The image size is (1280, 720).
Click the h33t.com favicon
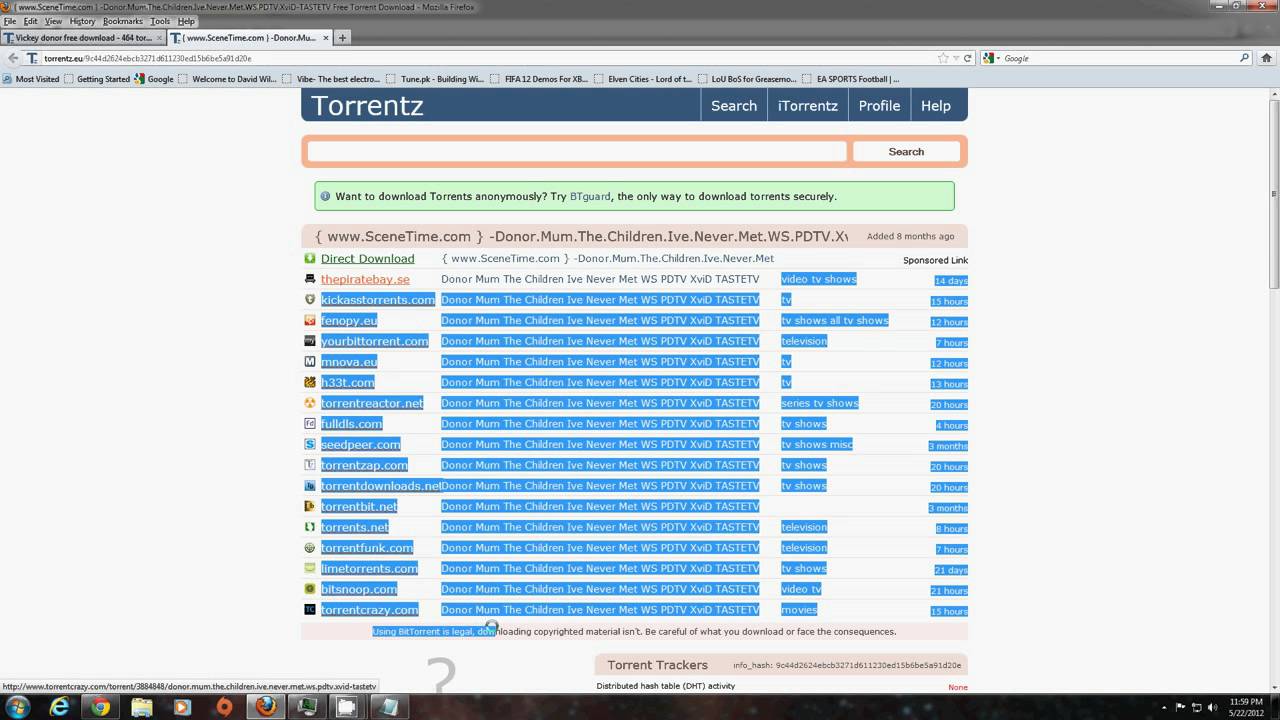tap(310, 382)
